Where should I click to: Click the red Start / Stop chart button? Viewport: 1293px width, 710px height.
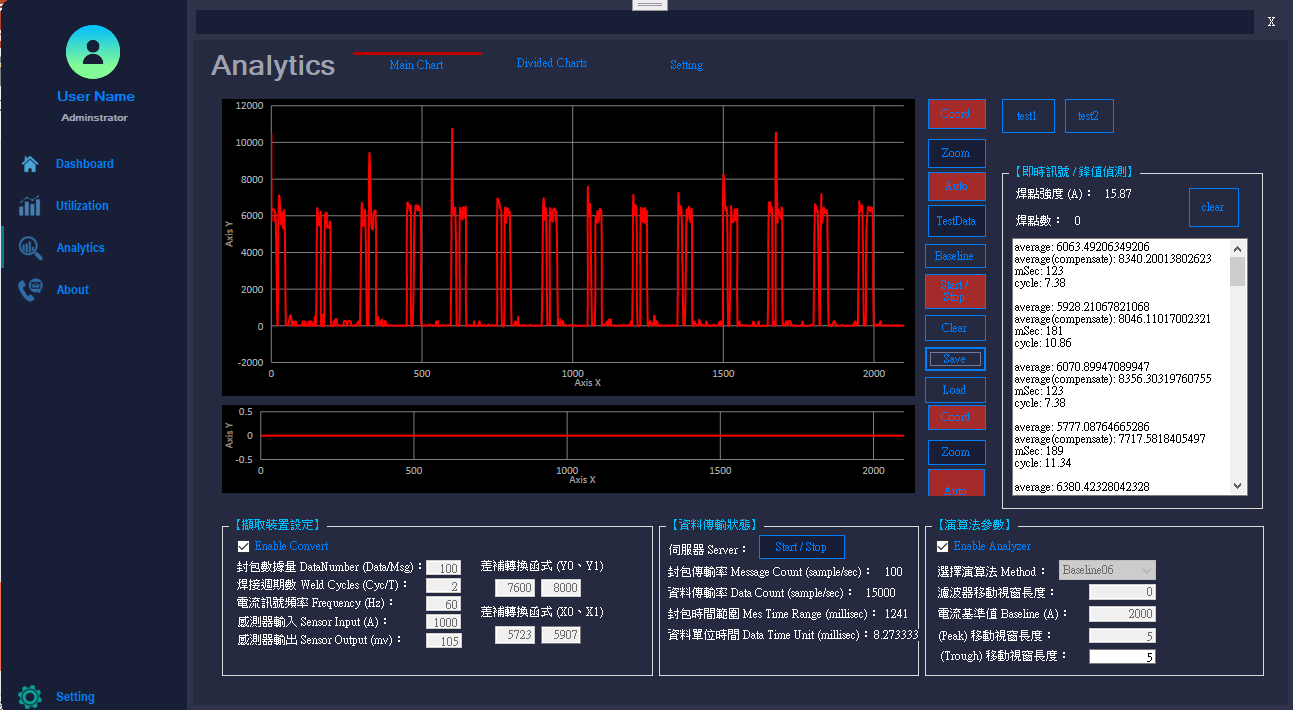pyautogui.click(x=954, y=291)
